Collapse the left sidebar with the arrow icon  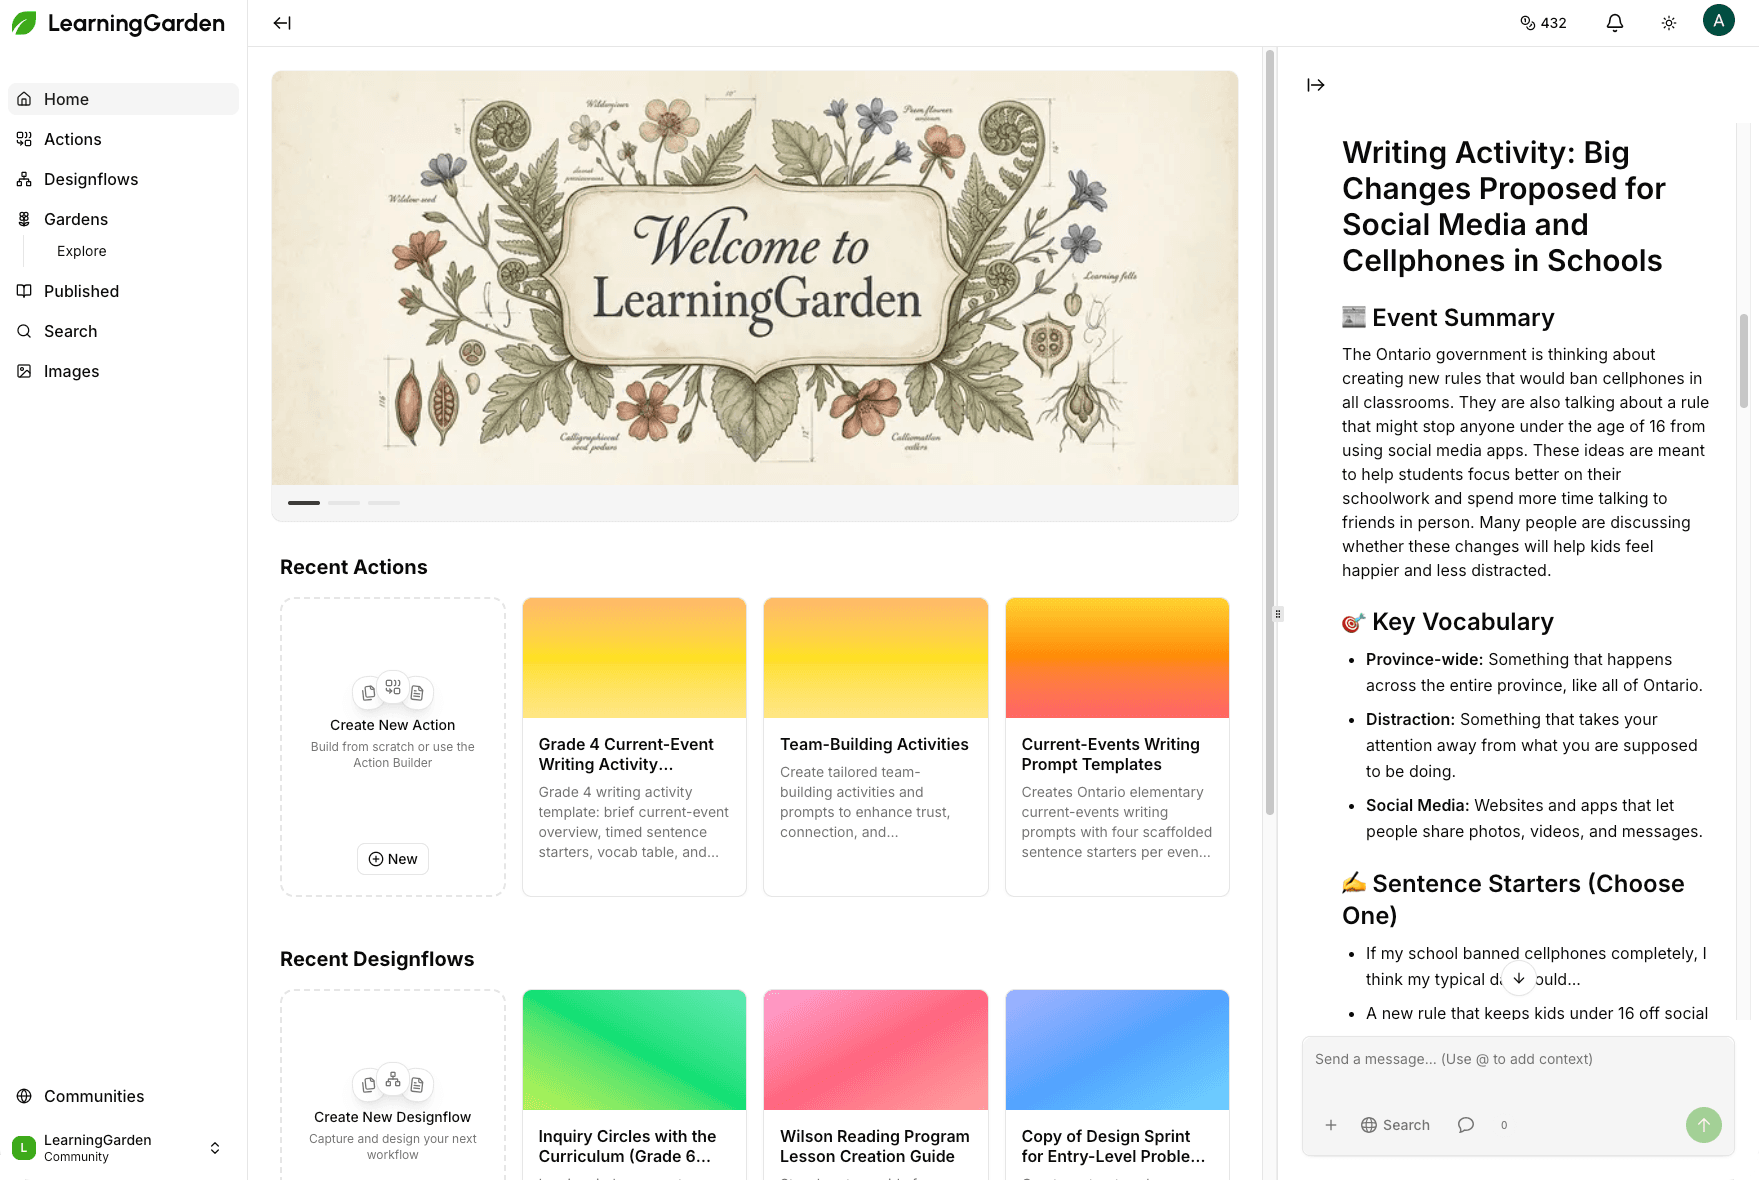pyautogui.click(x=282, y=23)
